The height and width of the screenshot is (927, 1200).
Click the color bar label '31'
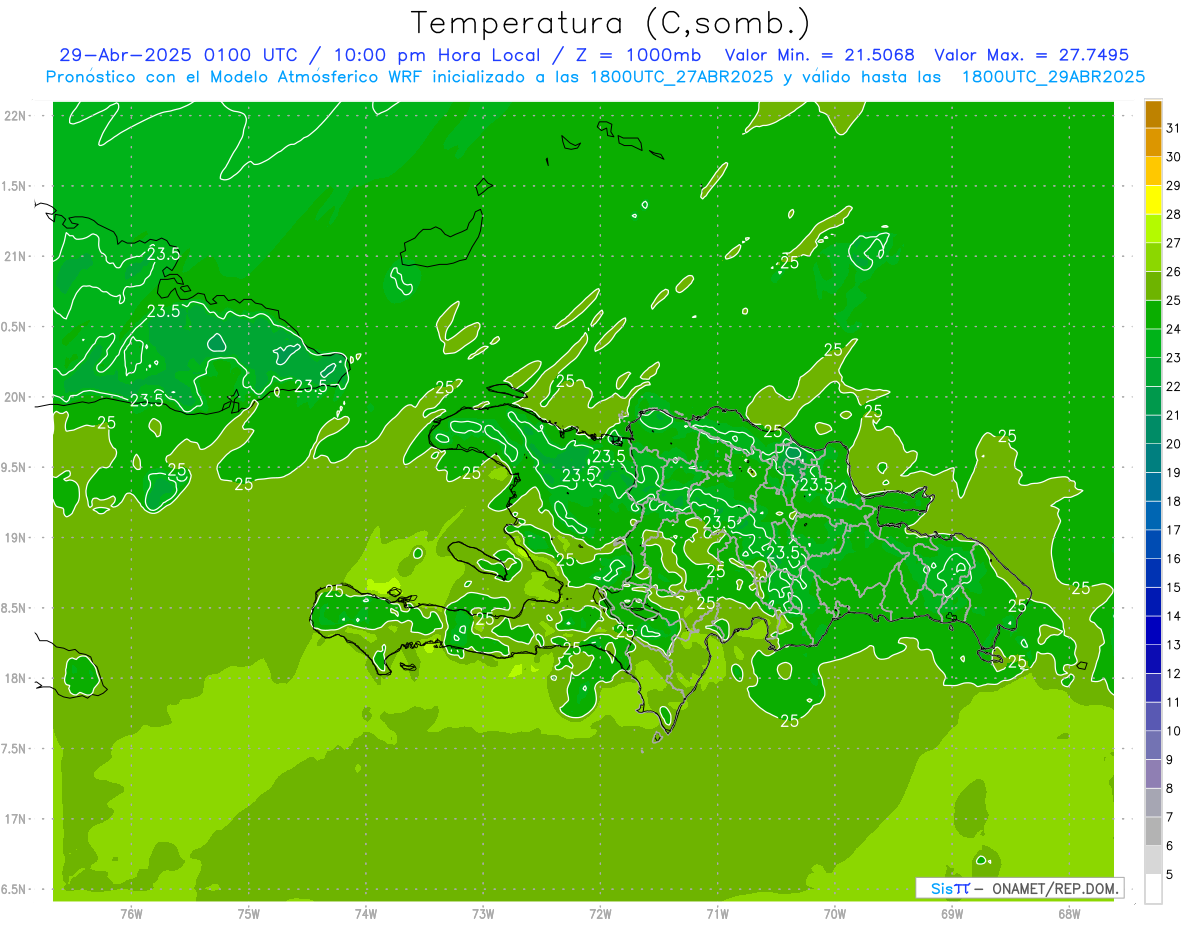1174,128
